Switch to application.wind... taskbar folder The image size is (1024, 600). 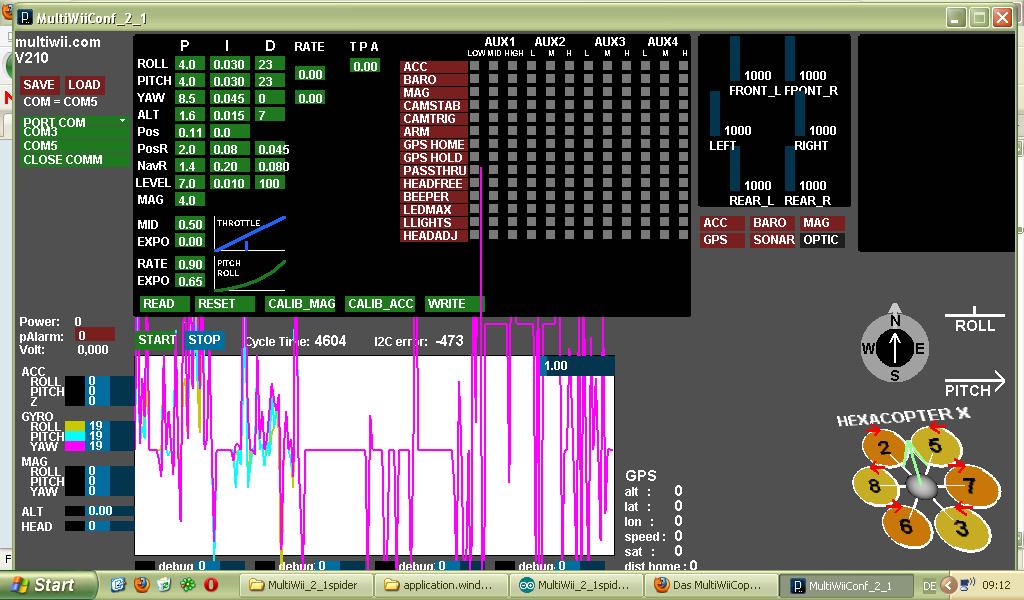tap(443, 585)
